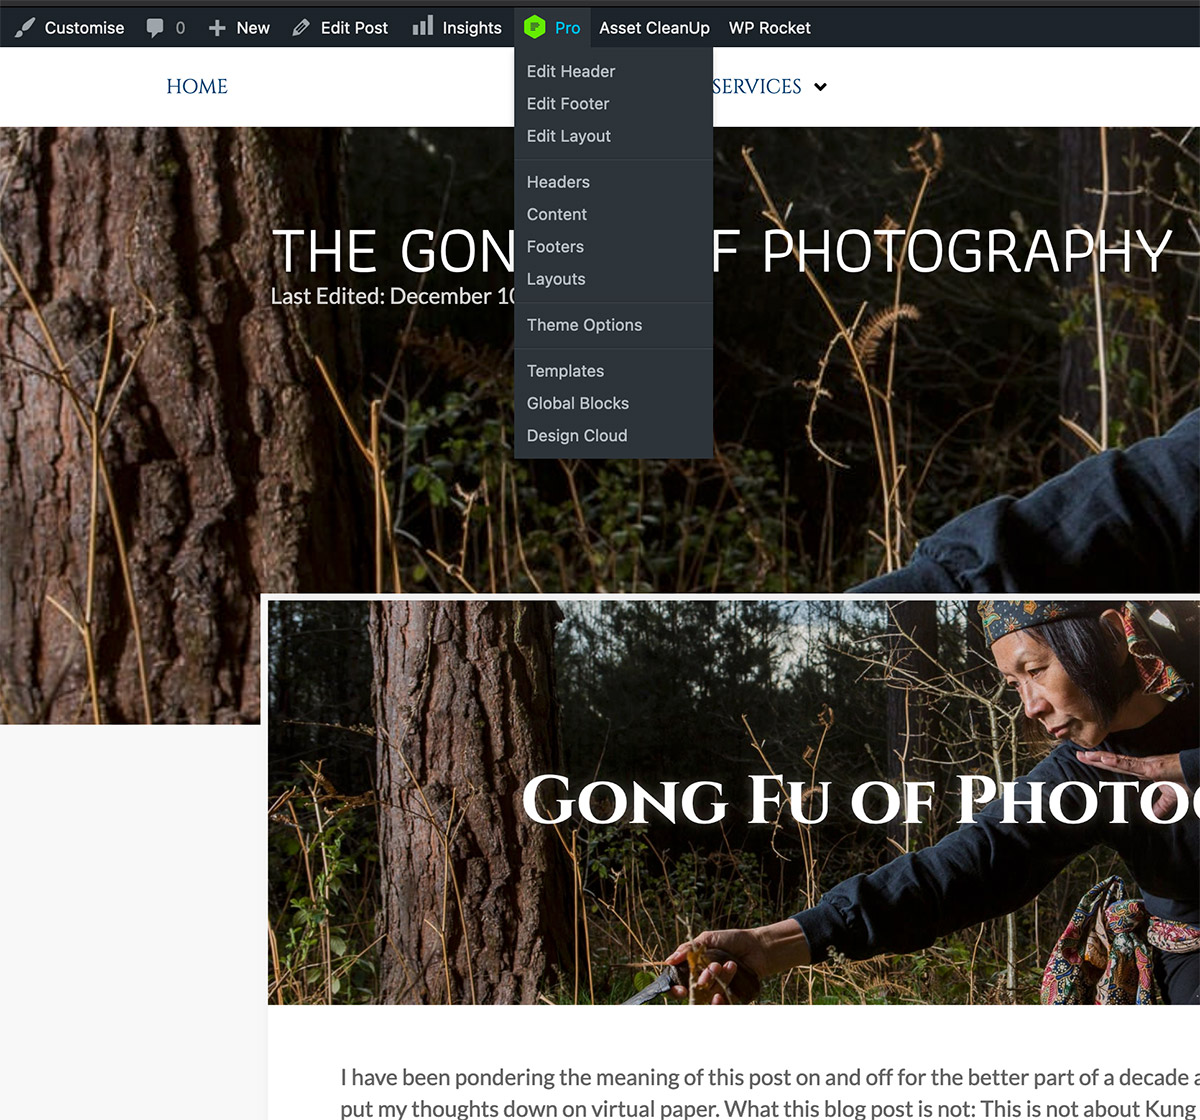Open the comments bubble icon
This screenshot has width=1200, height=1120.
155,28
